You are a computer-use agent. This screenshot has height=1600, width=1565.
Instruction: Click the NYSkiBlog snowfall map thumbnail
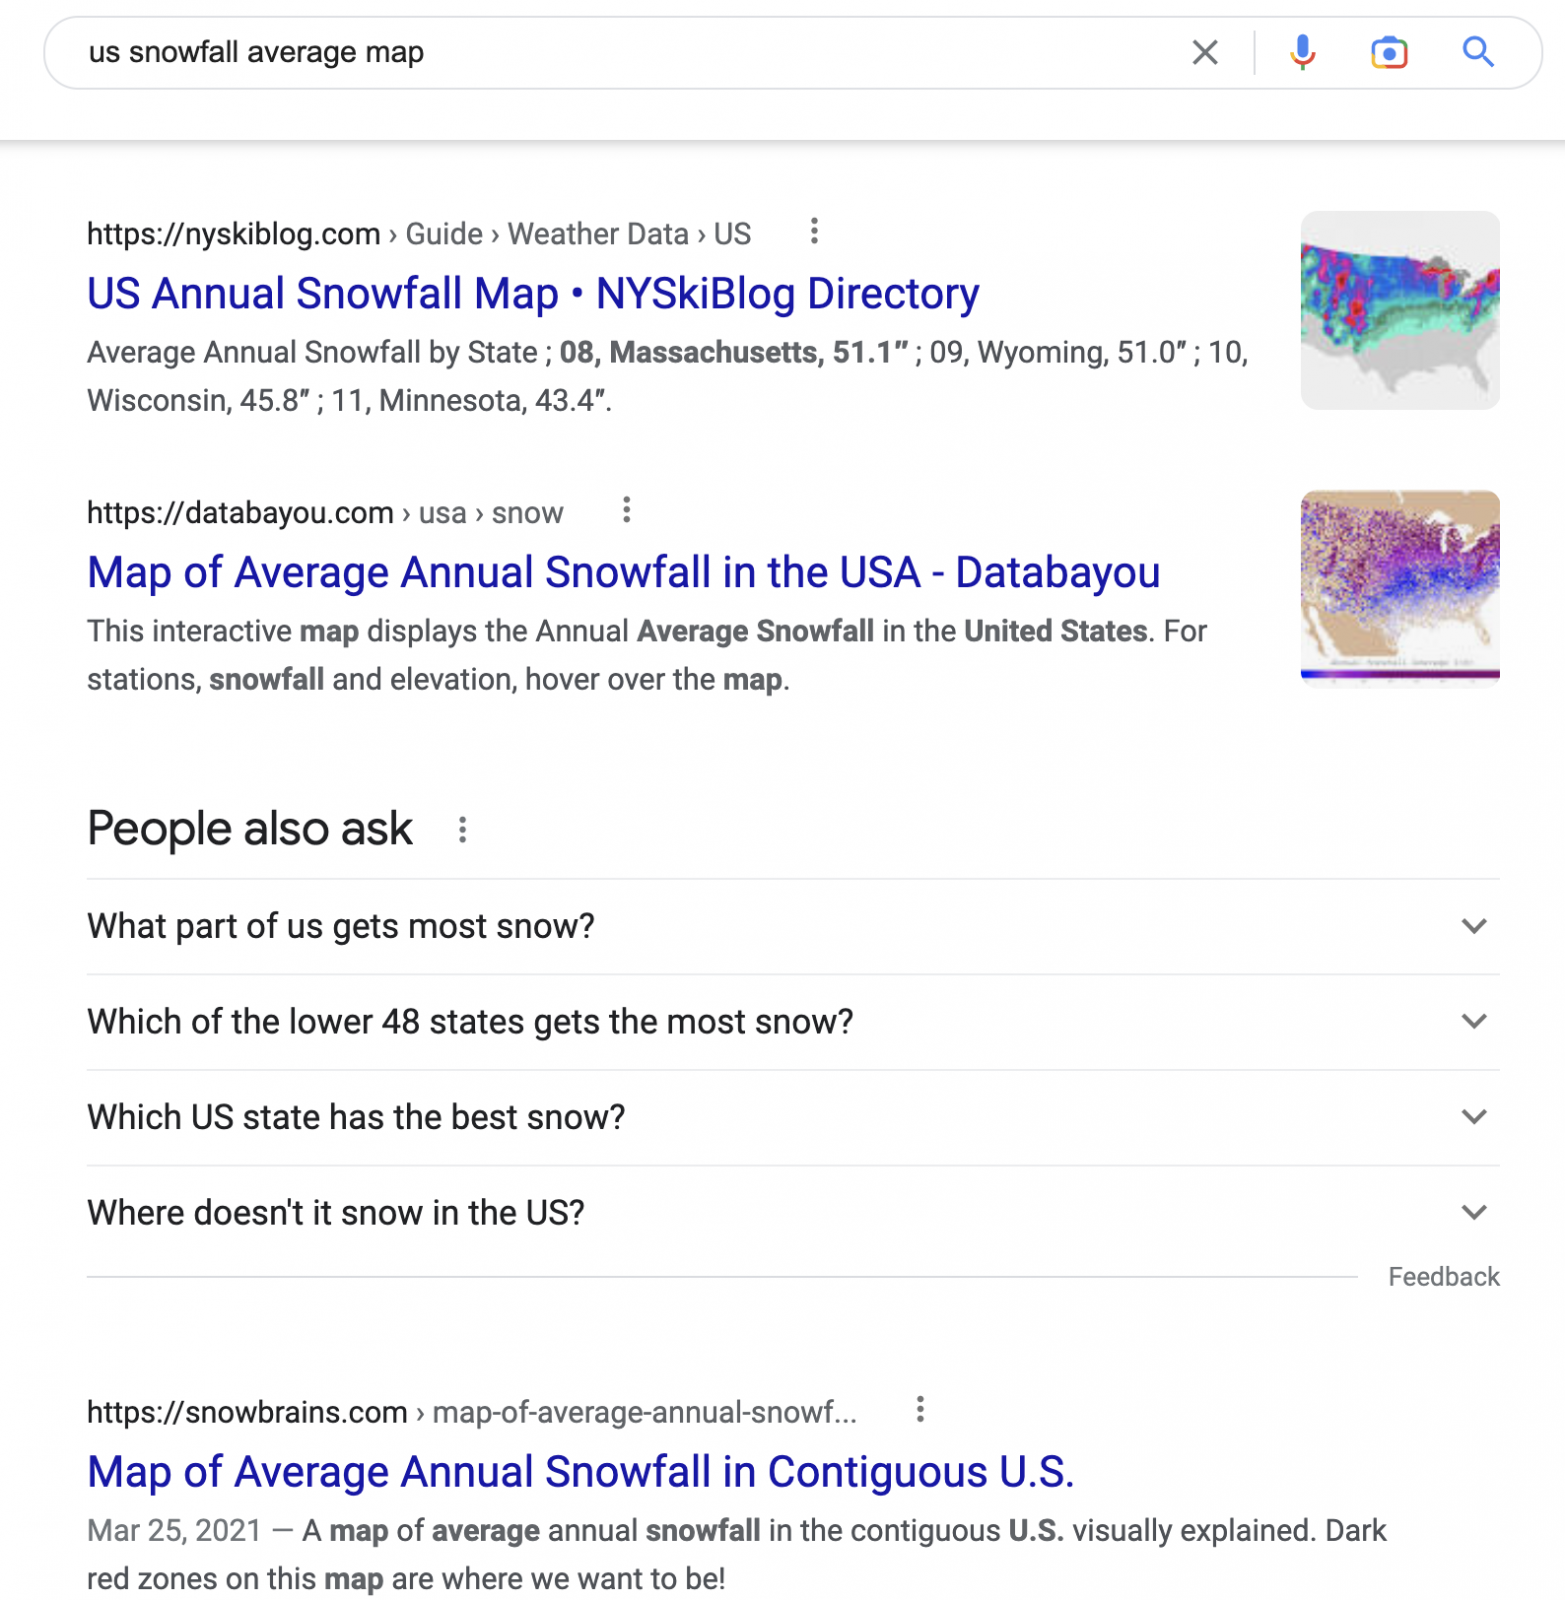[1399, 310]
